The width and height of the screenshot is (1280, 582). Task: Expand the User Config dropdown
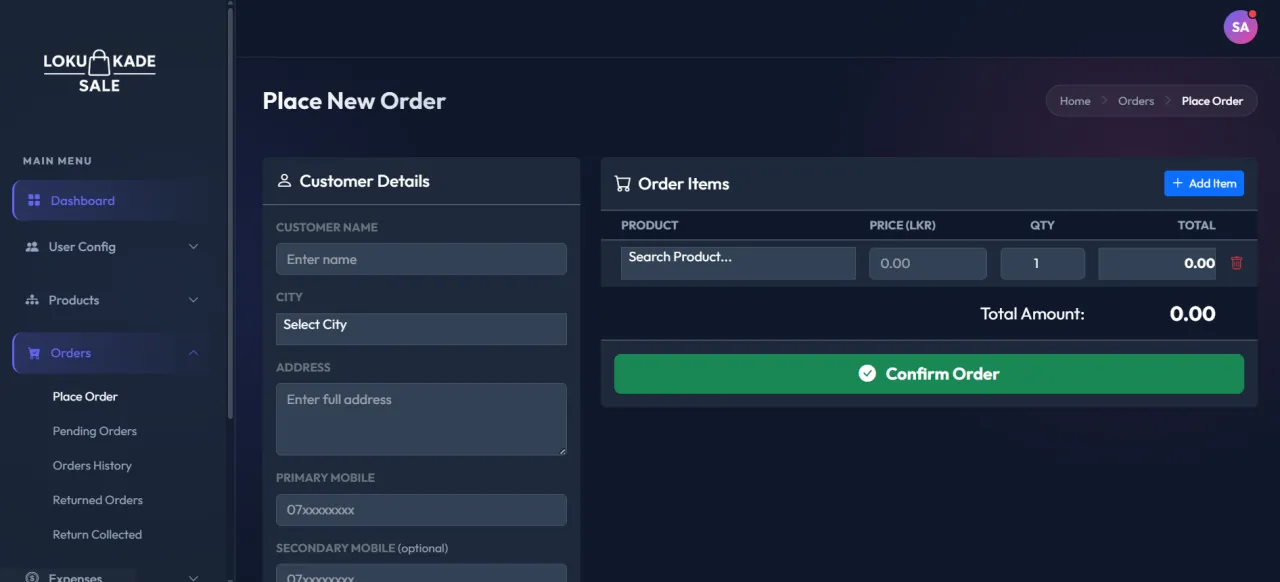pyautogui.click(x=193, y=247)
